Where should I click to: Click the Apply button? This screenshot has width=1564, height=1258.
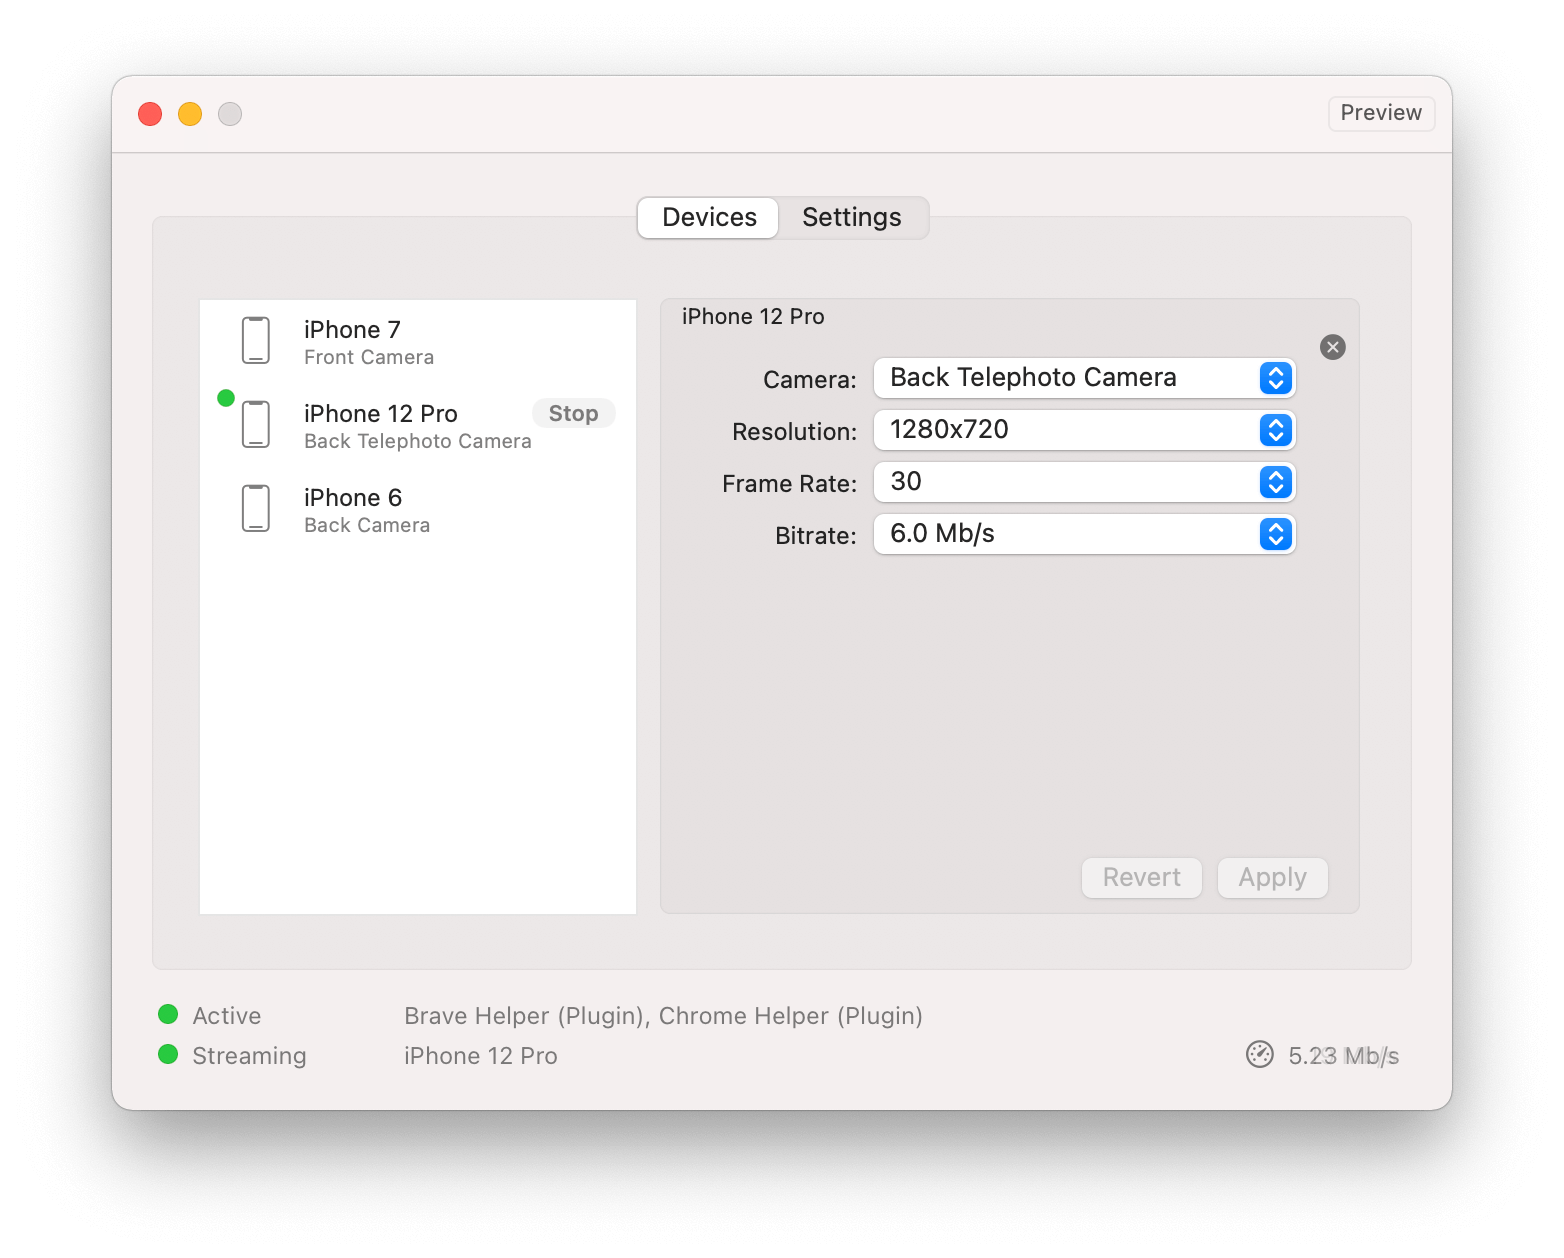(x=1272, y=877)
